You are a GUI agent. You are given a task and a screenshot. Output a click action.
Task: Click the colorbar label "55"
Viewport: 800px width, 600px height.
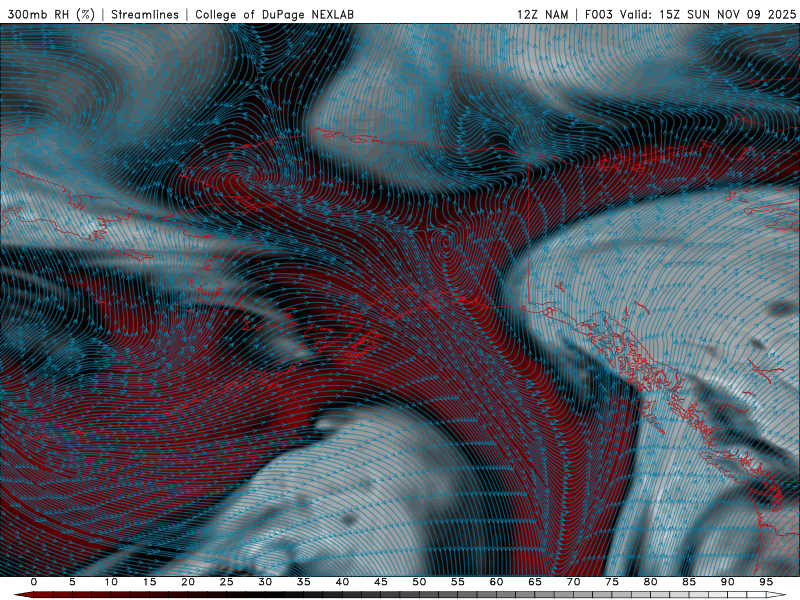pyautogui.click(x=458, y=582)
